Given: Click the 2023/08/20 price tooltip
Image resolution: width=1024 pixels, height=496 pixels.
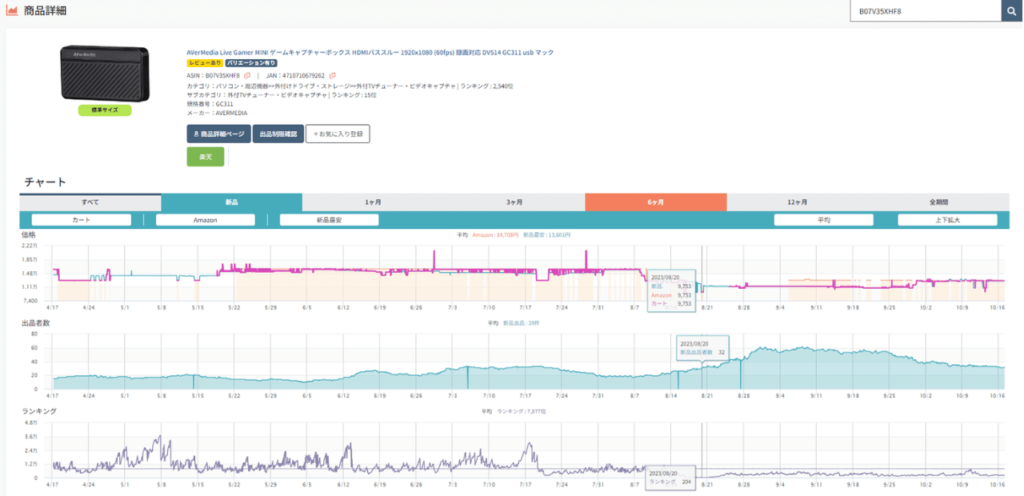Looking at the screenshot, I should coord(671,291).
